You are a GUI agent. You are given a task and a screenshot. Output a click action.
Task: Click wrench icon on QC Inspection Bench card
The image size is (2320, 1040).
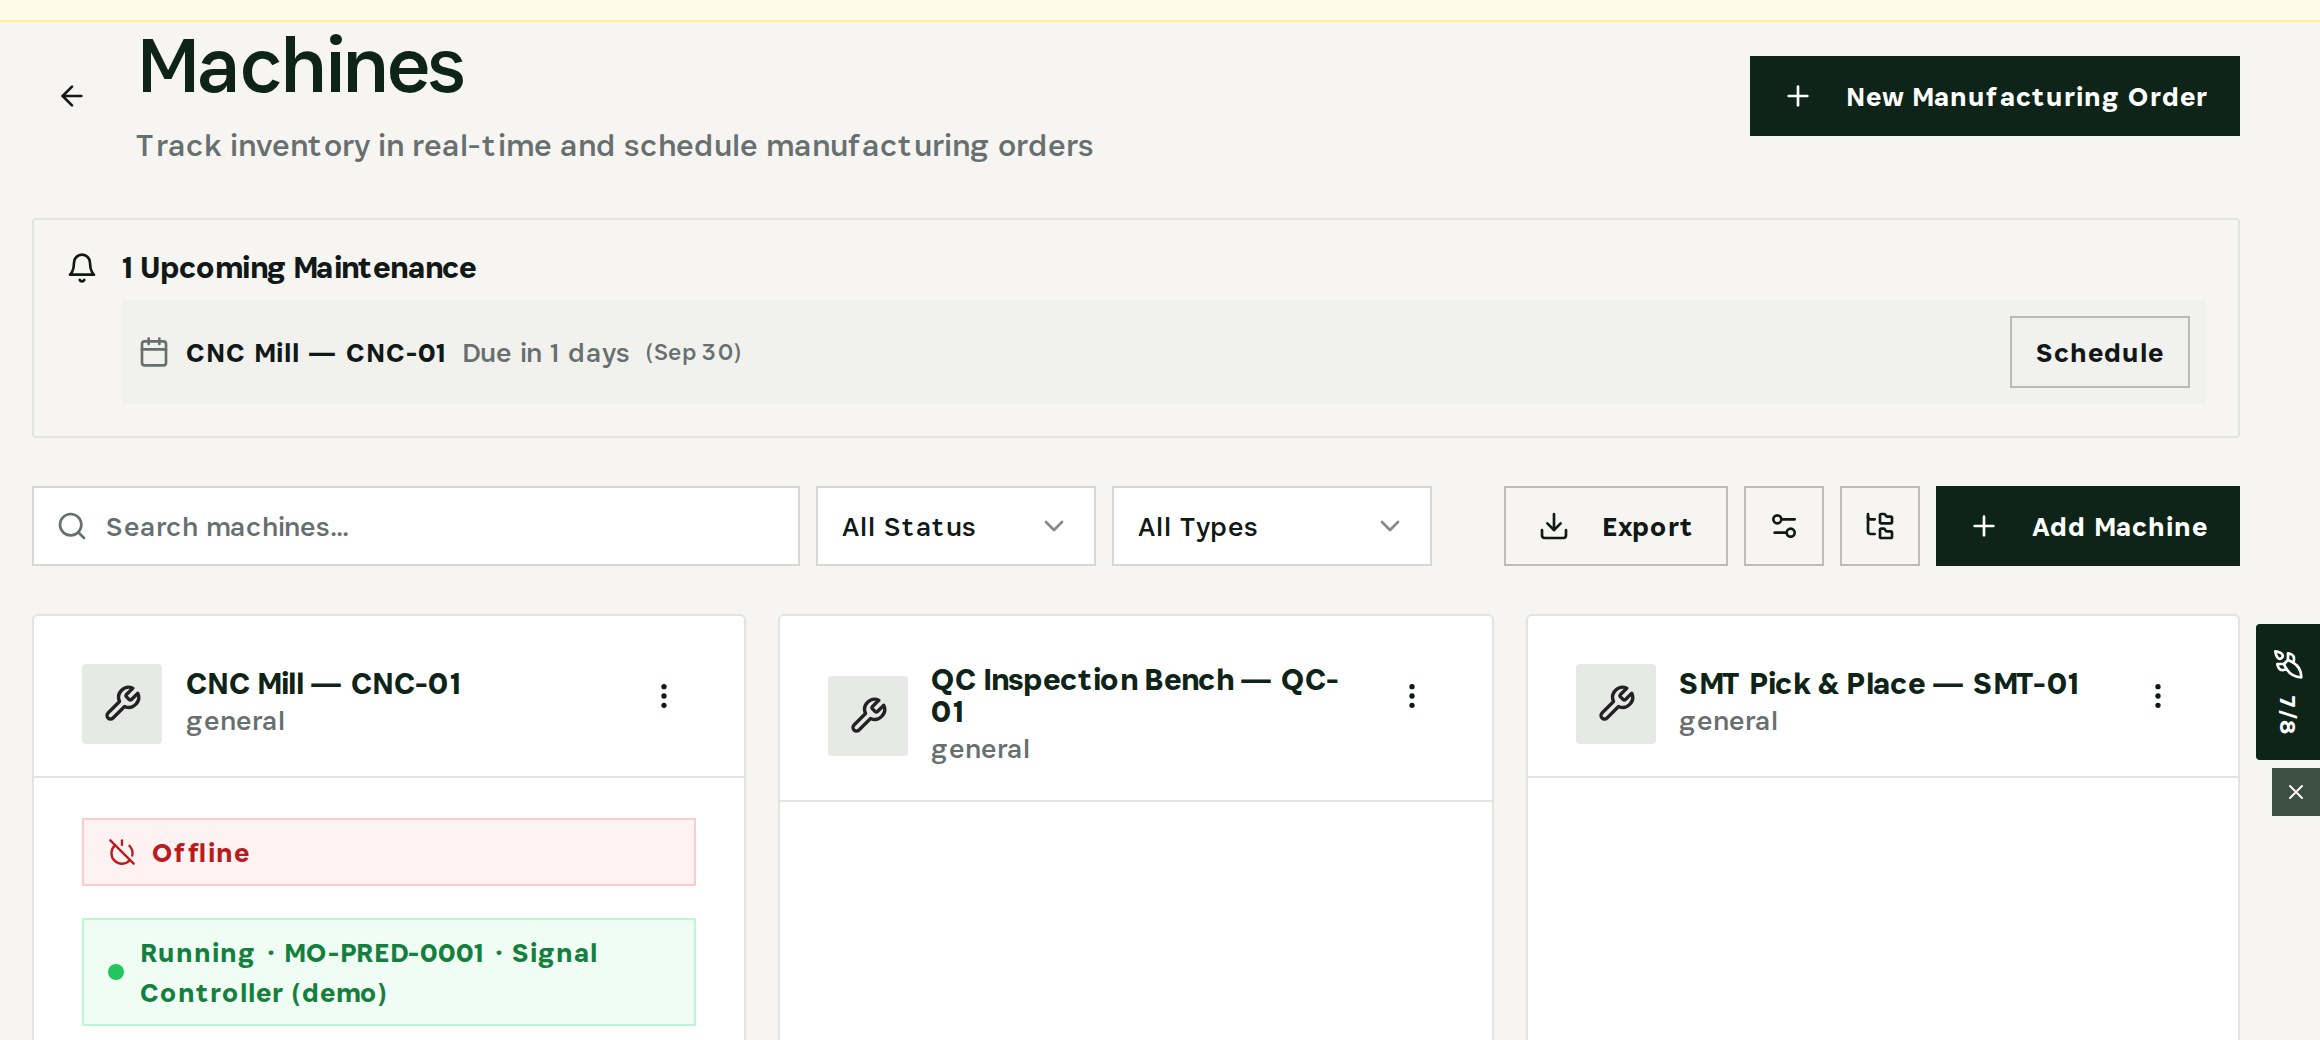[x=868, y=716]
